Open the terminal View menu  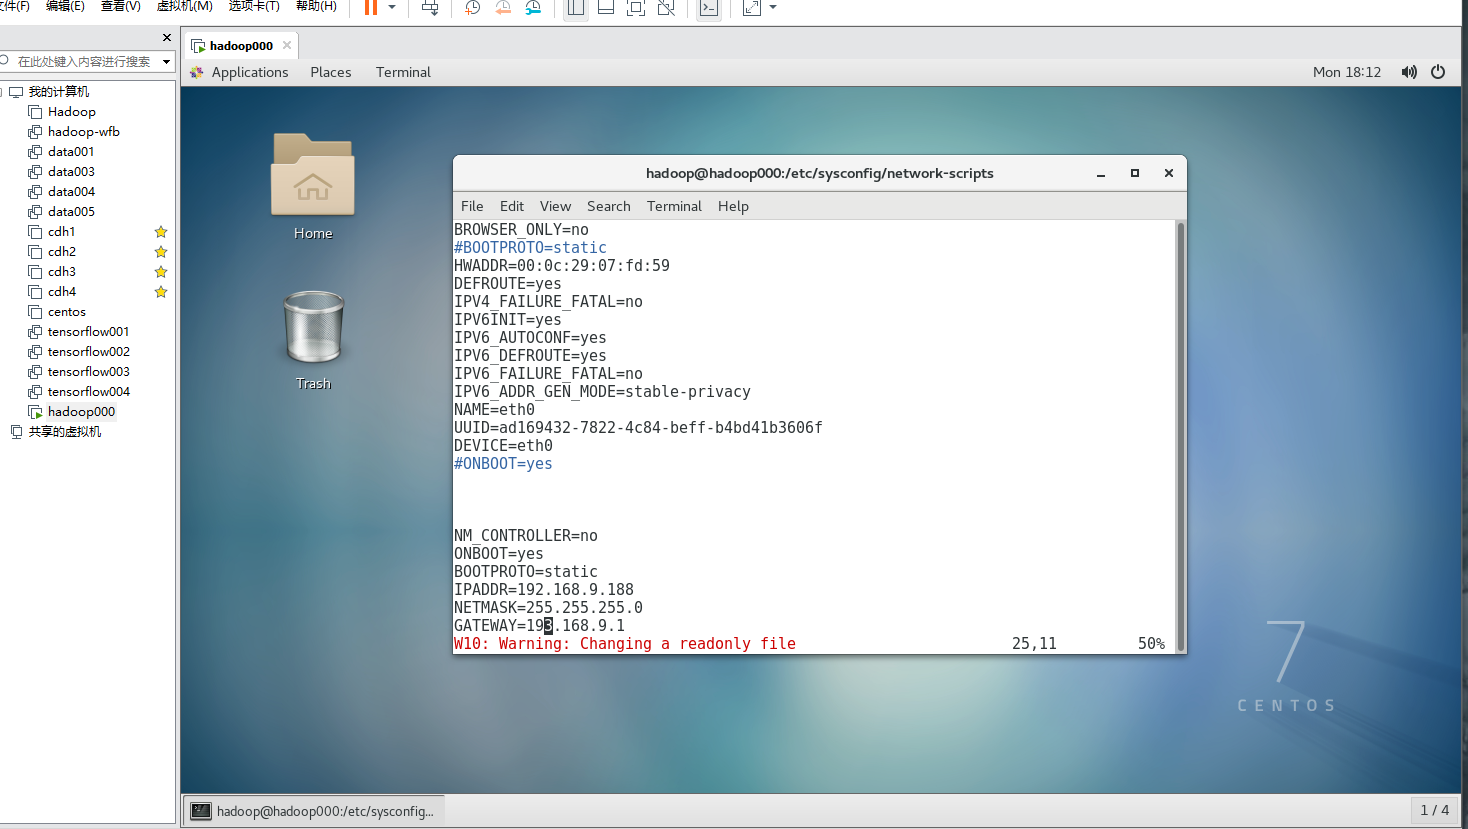[x=555, y=206]
